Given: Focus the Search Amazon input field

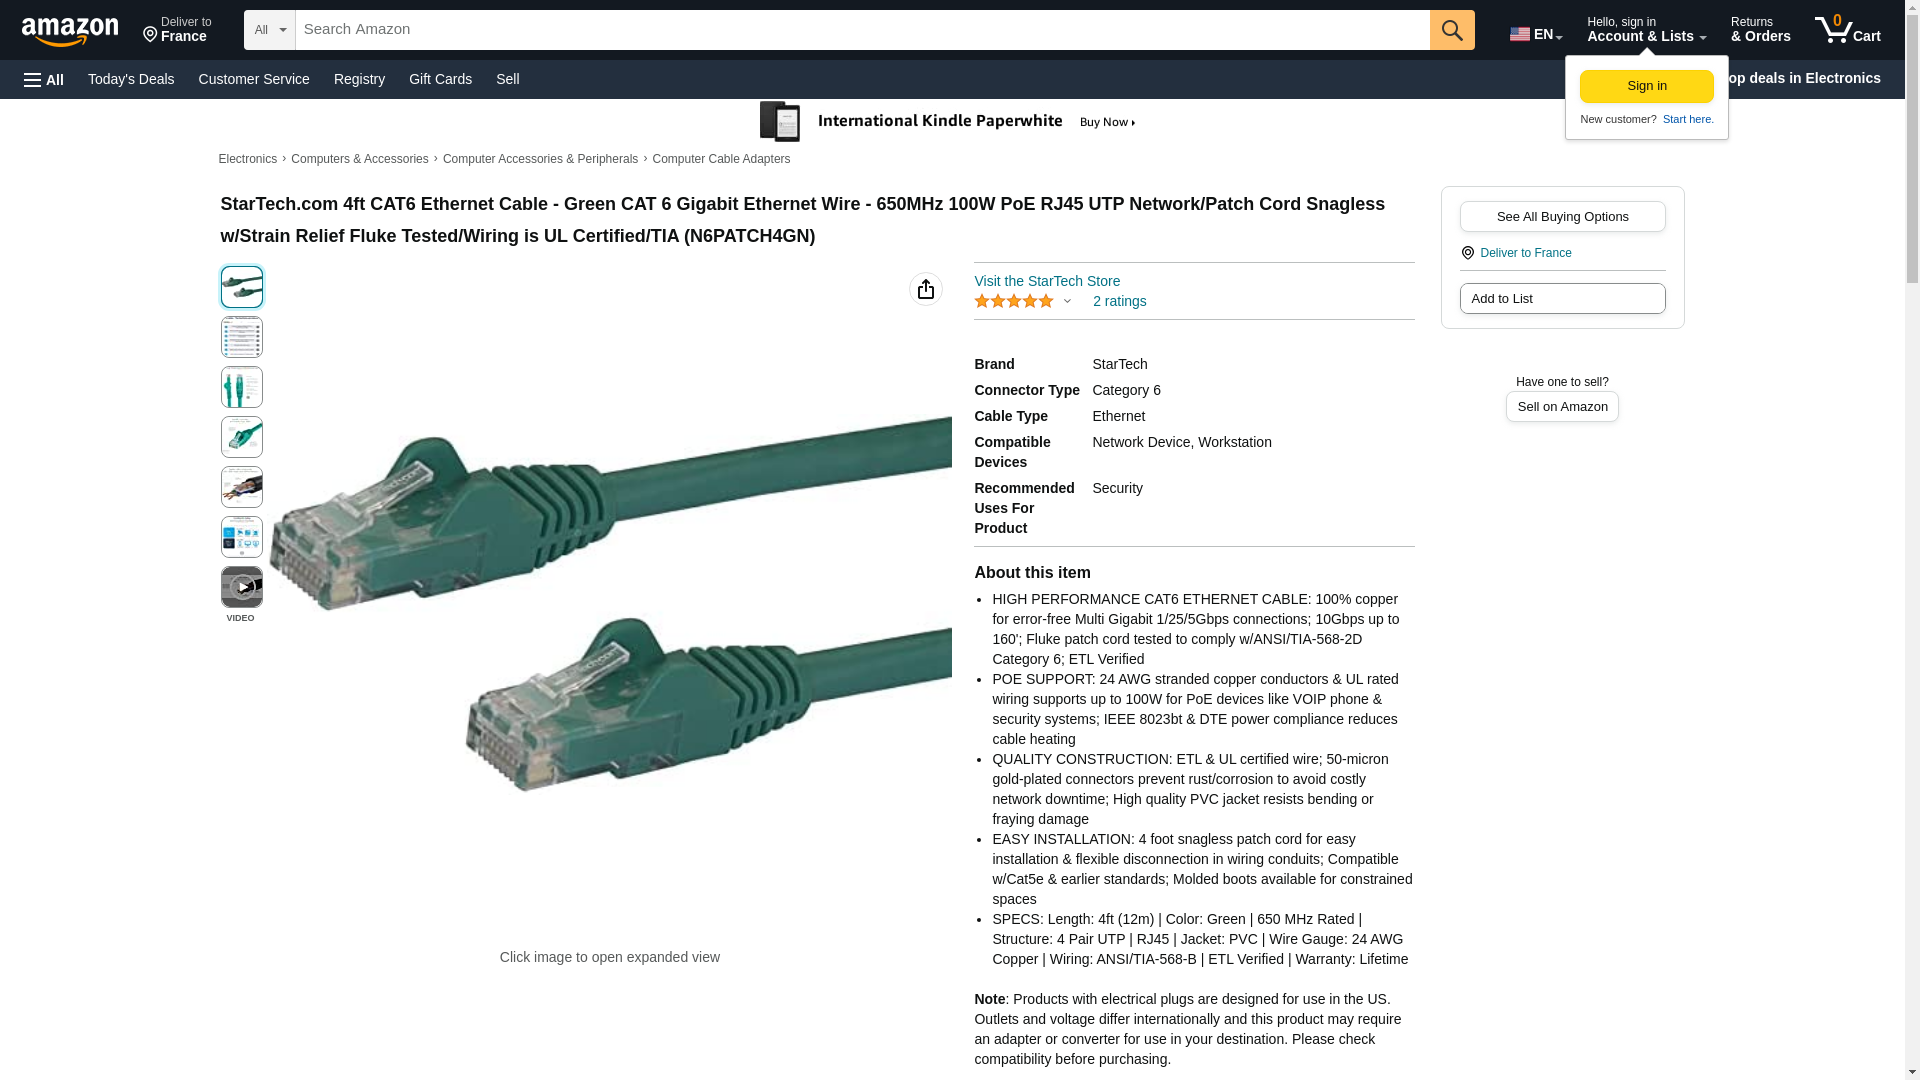Looking at the screenshot, I should tap(862, 30).
